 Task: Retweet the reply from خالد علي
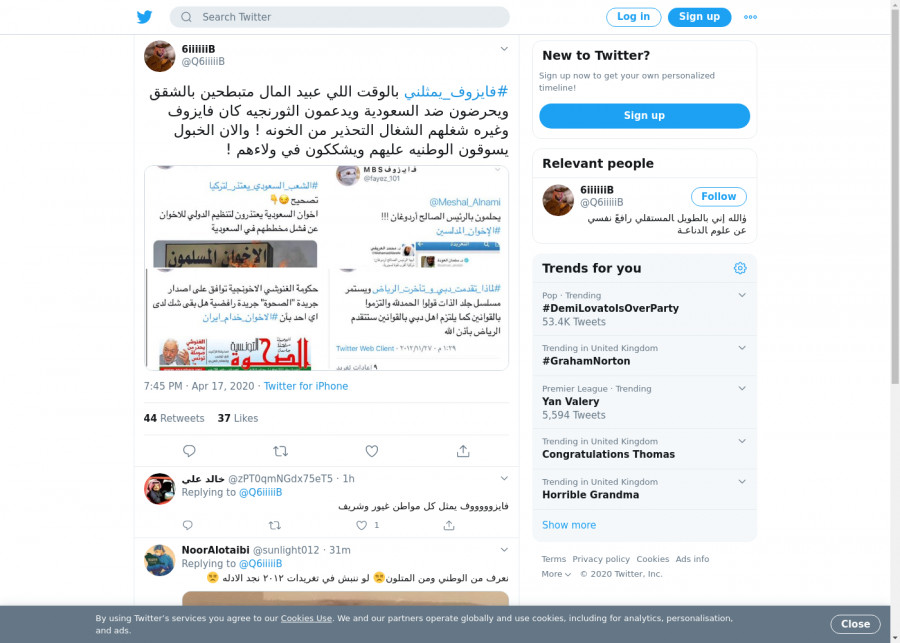point(274,525)
